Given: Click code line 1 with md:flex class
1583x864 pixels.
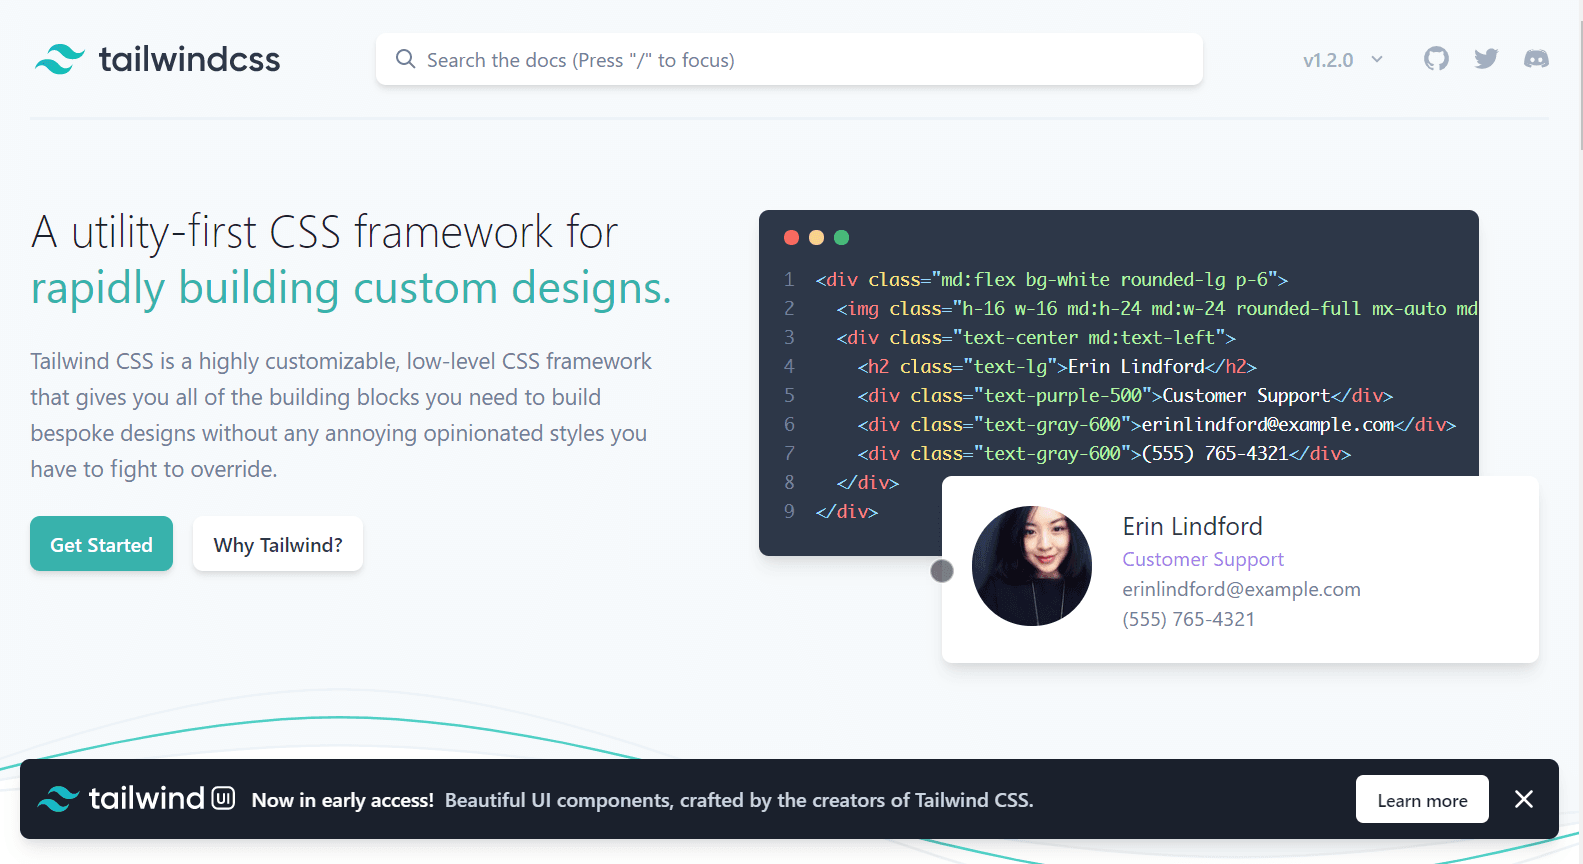Looking at the screenshot, I should [x=1051, y=279].
